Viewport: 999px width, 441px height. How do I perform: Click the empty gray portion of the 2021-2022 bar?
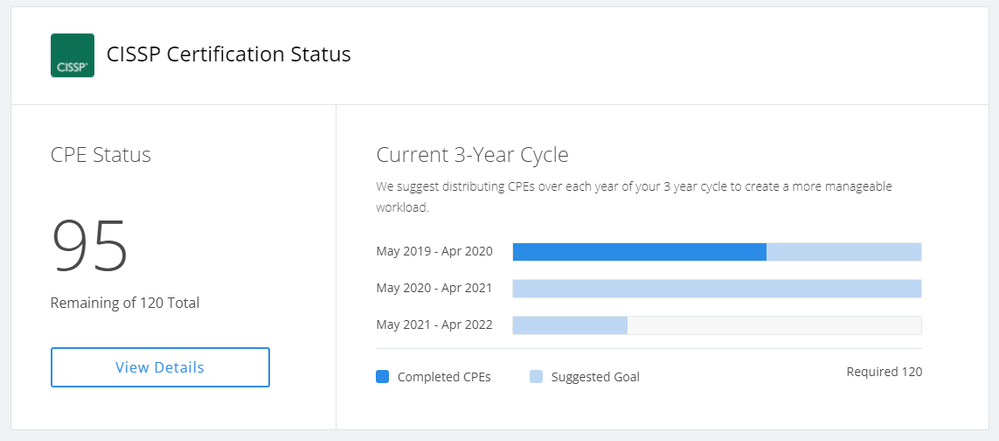774,326
